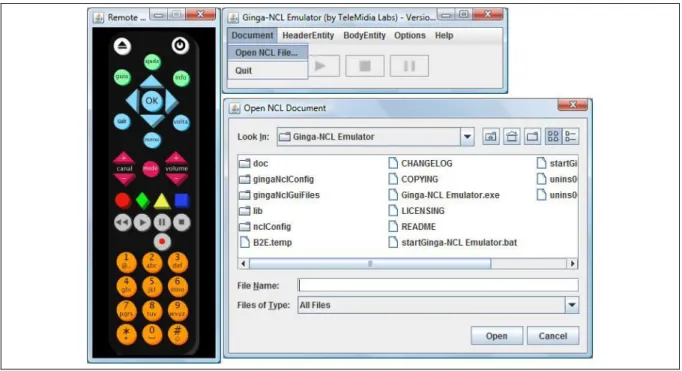Click number 3 def key on remote

coord(177,262)
